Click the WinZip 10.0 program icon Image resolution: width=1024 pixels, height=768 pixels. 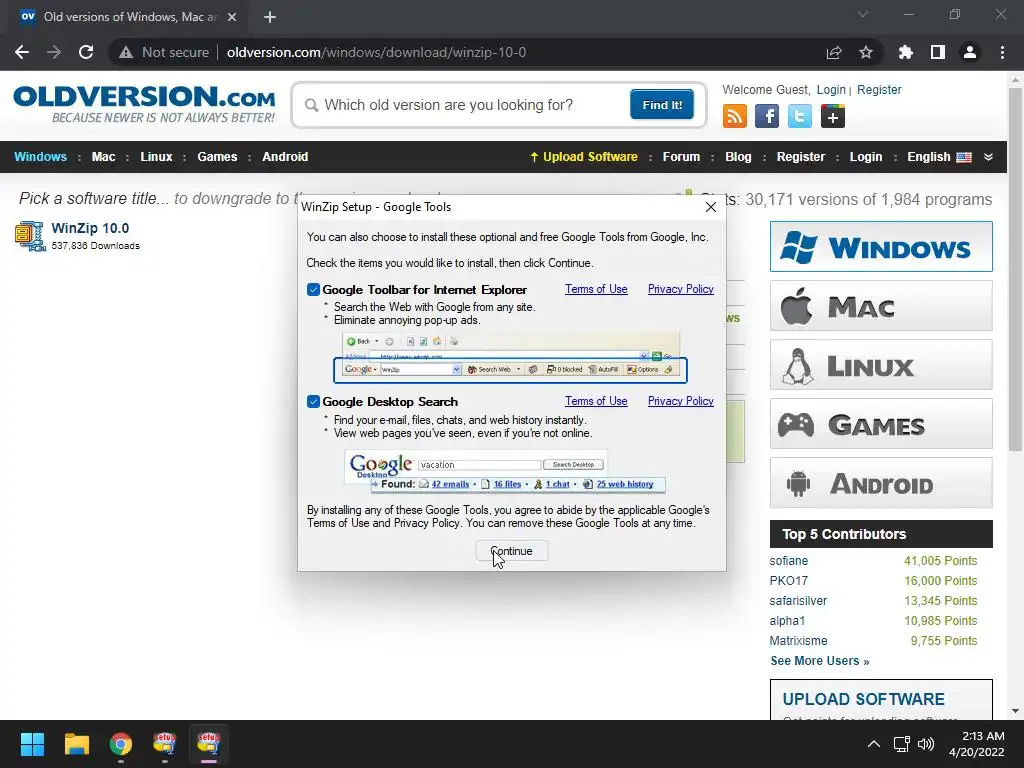[30, 236]
